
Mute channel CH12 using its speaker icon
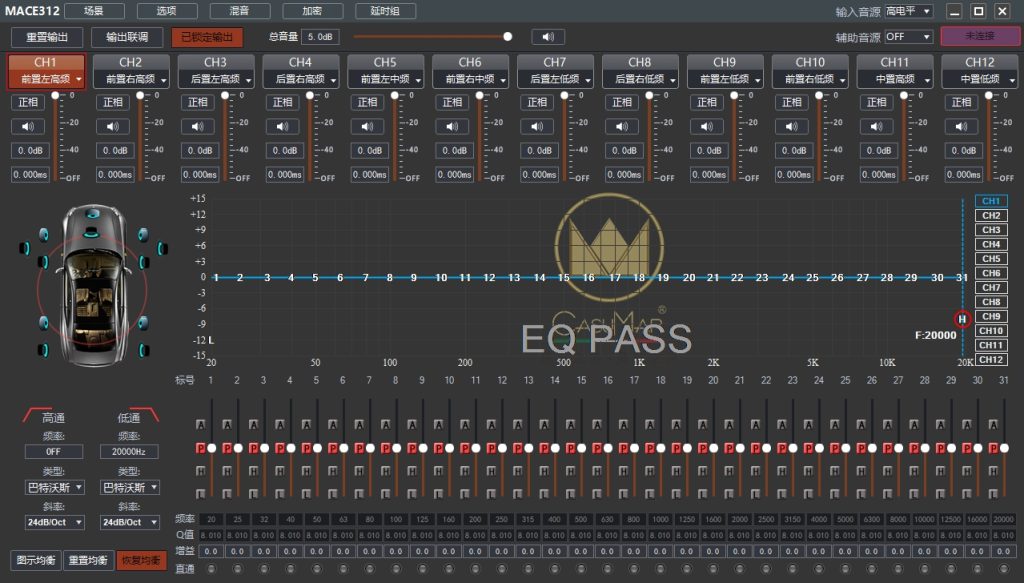coord(962,126)
